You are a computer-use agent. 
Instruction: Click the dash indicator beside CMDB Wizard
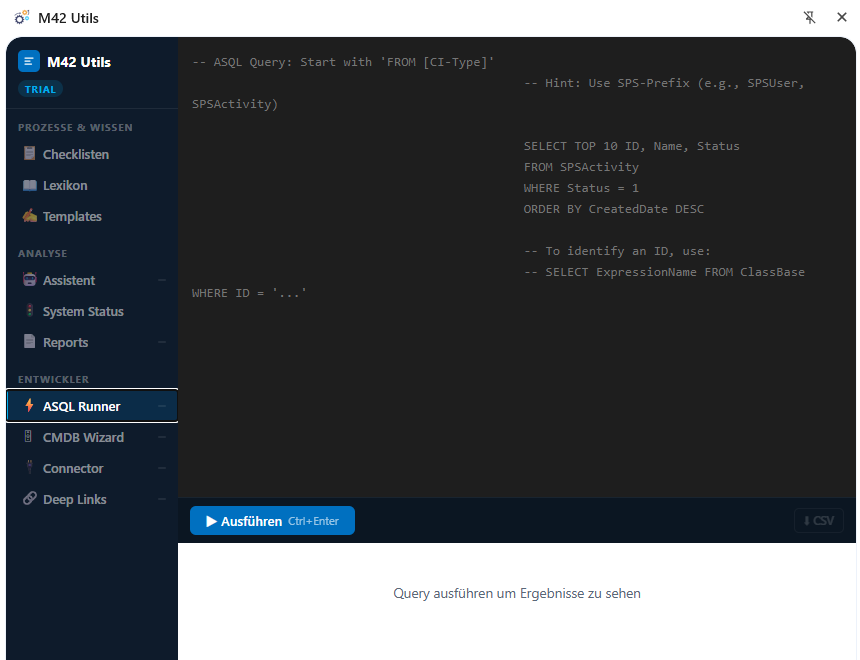(162, 437)
